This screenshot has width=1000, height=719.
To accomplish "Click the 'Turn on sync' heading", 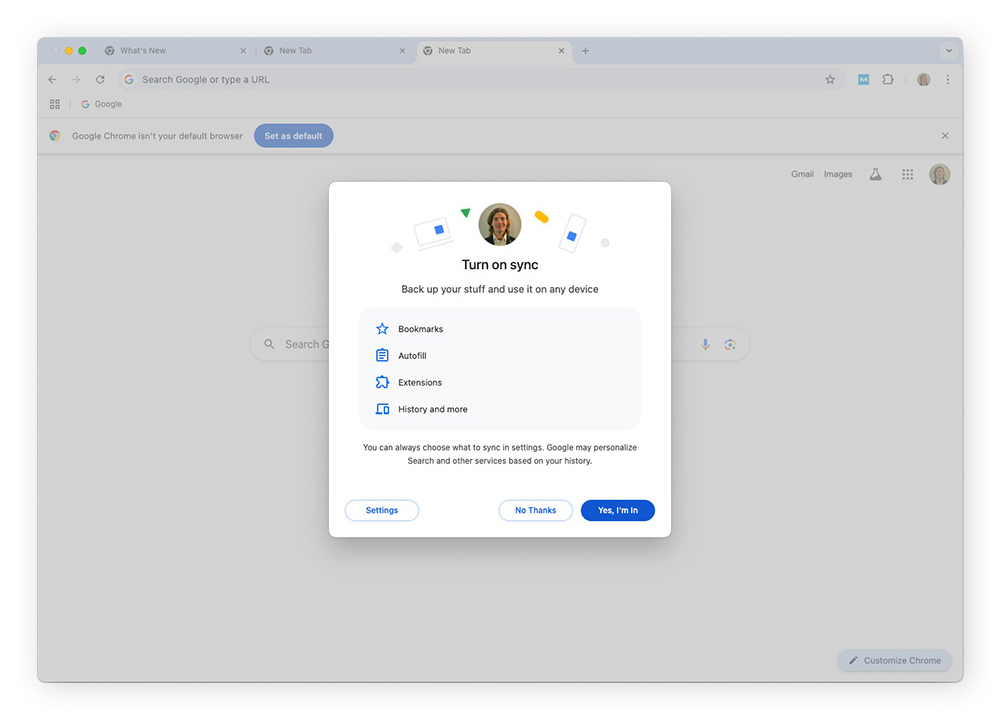I will click(500, 265).
